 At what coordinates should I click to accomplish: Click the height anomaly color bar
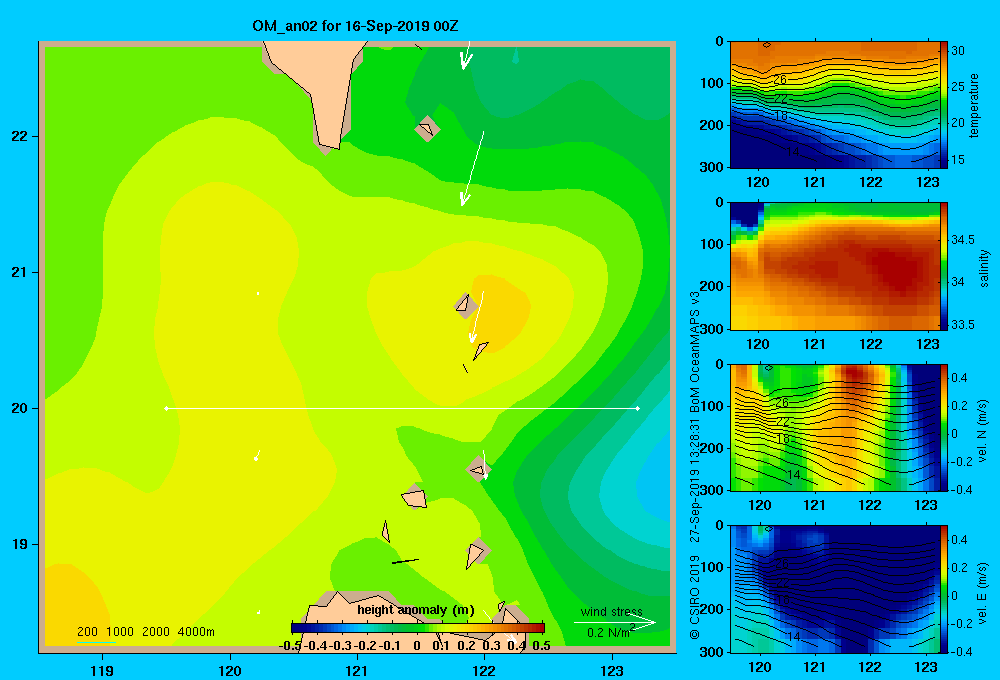tap(418, 628)
